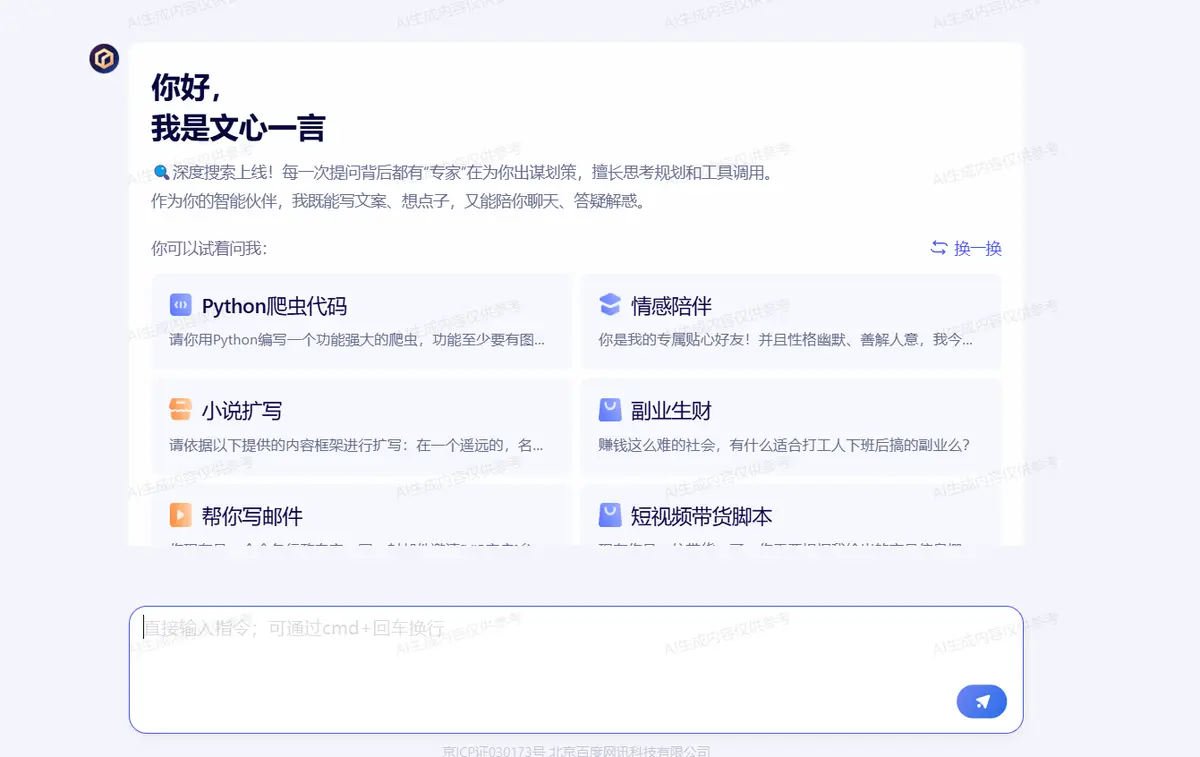Click the 我是文心一言 title text
The width and height of the screenshot is (1200, 757).
pos(238,128)
